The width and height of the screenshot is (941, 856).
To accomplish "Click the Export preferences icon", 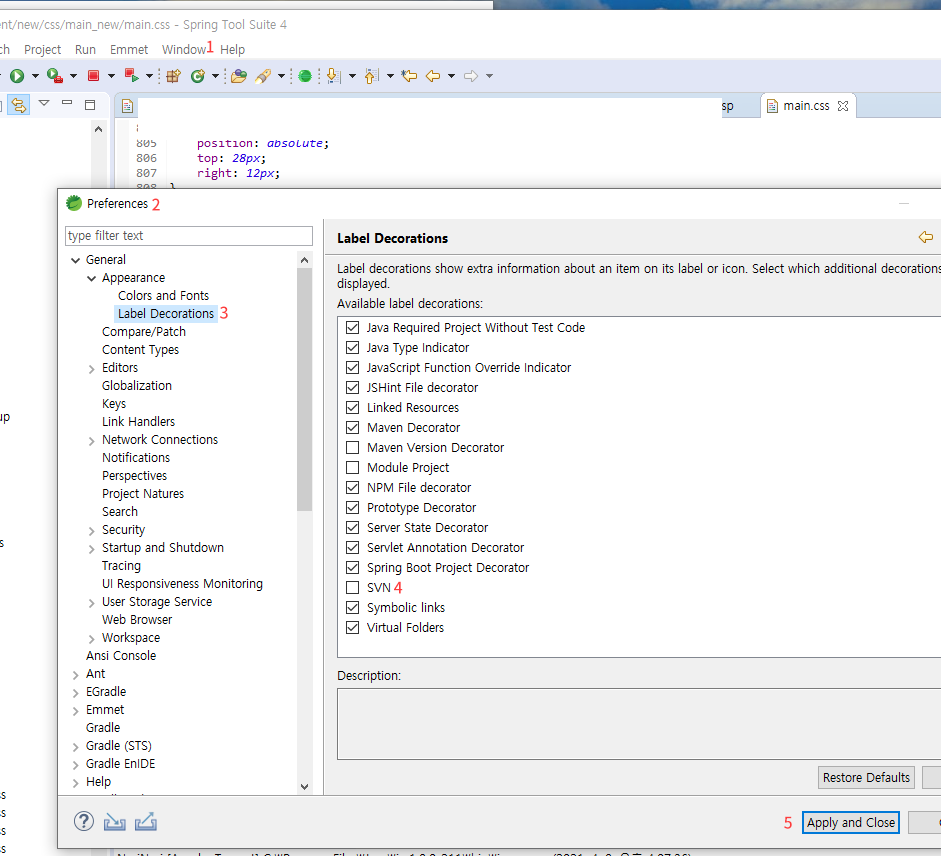I will pos(146,821).
